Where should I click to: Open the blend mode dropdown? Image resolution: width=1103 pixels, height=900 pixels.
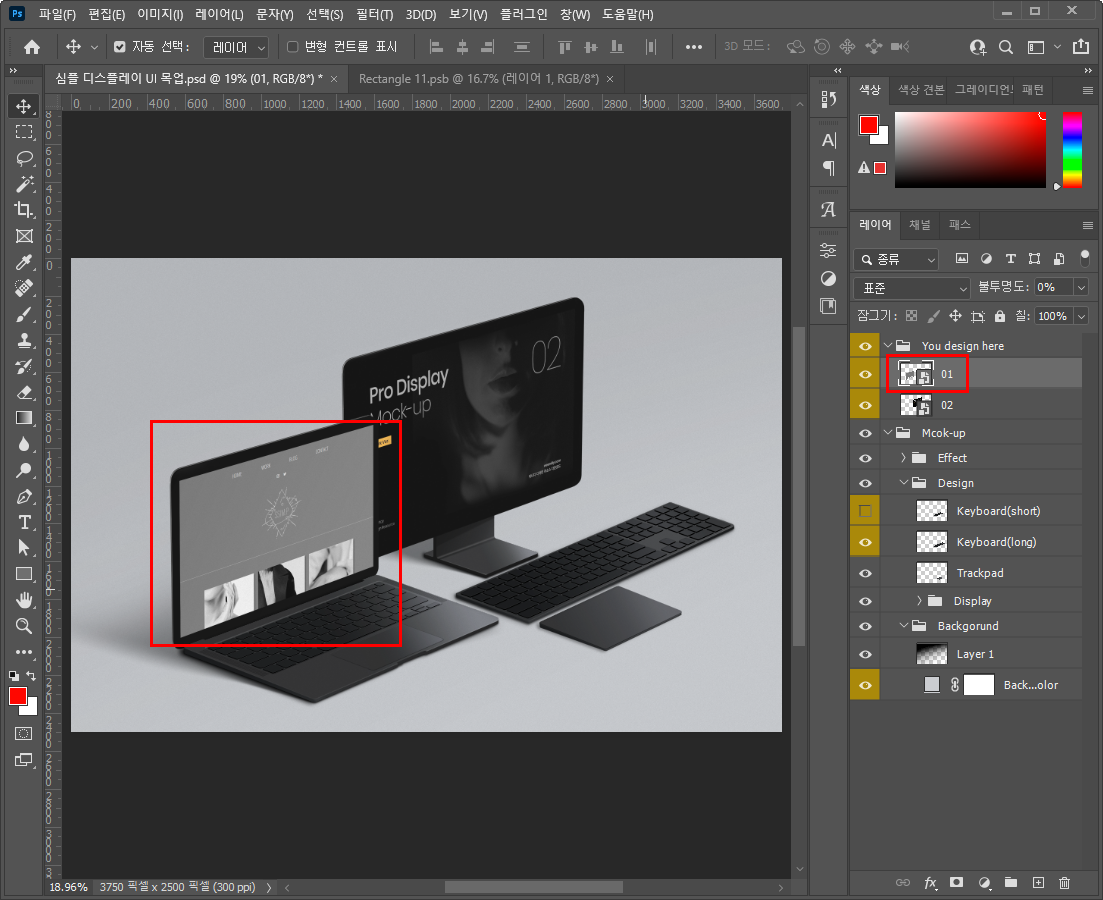912,288
